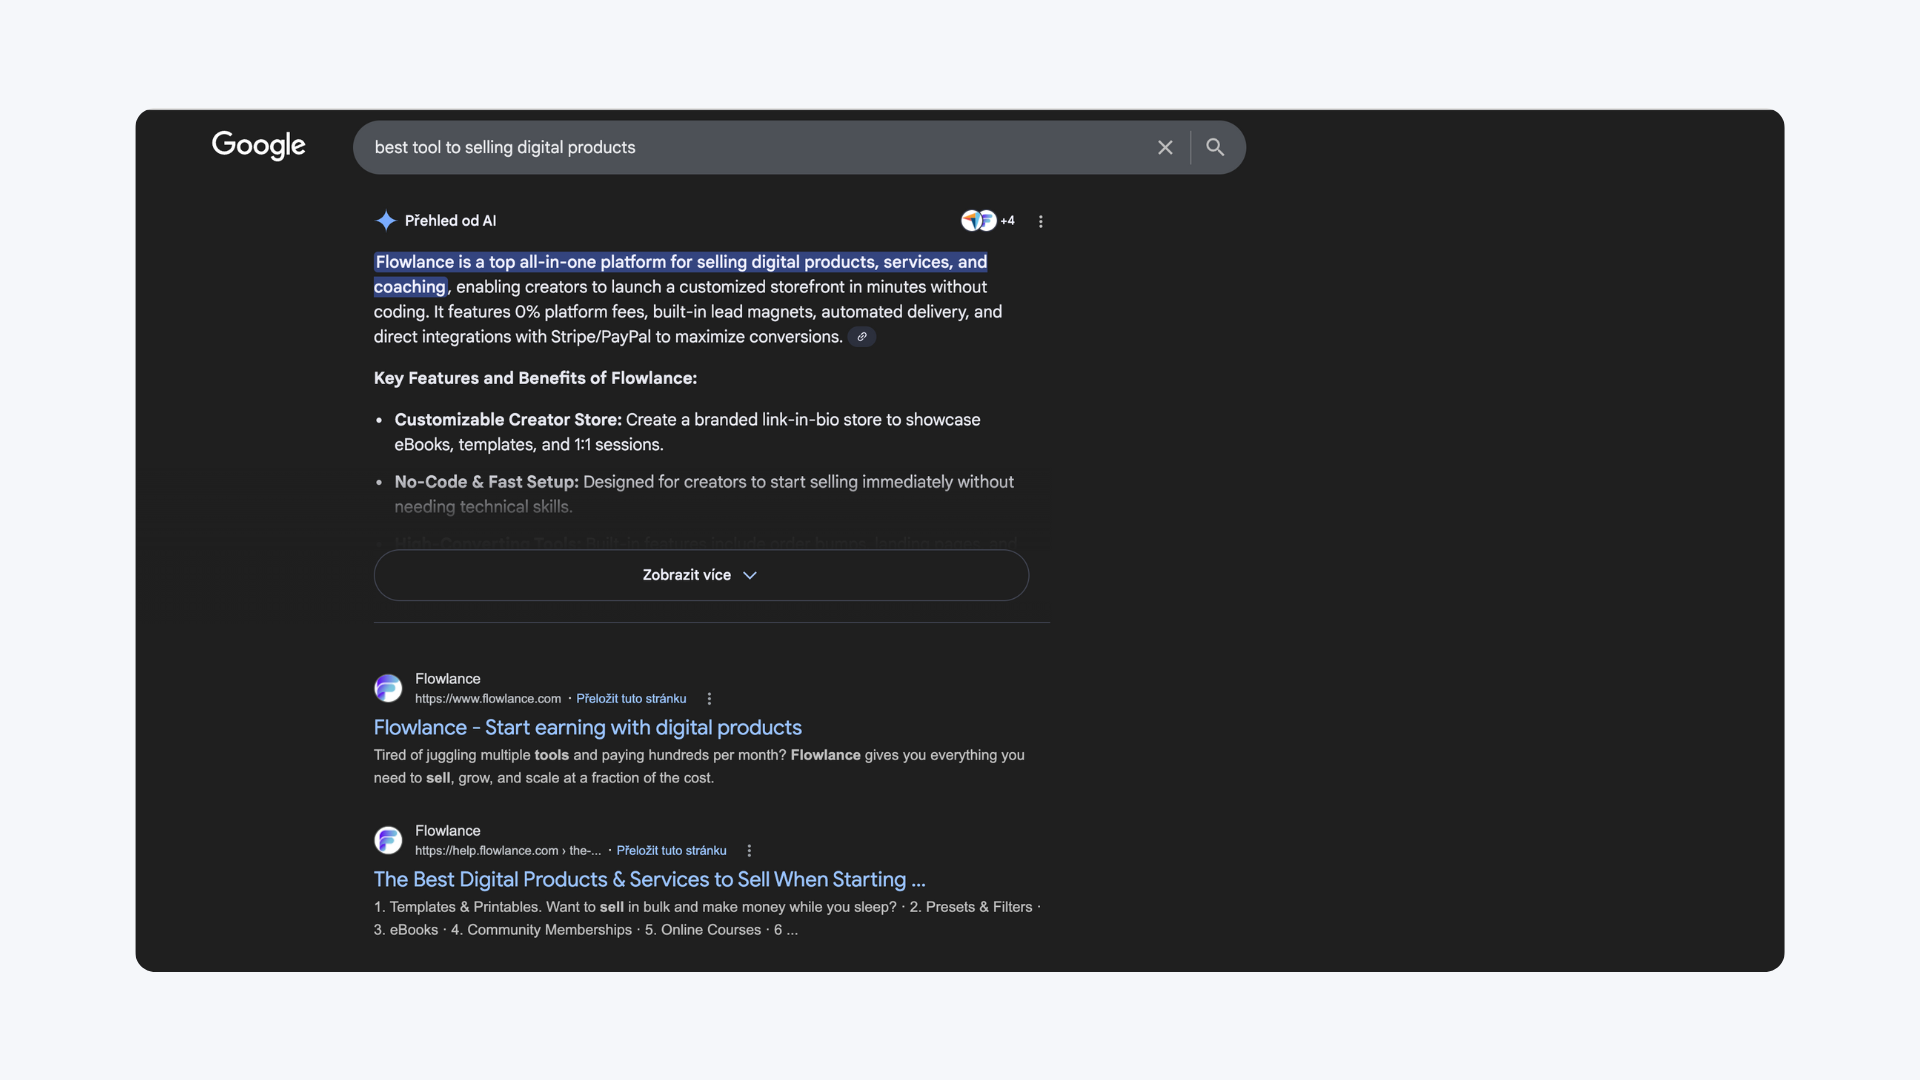Viewport: 1920px width, 1080px height.
Task: Clear the search query with X icon
Action: pyautogui.click(x=1165, y=148)
